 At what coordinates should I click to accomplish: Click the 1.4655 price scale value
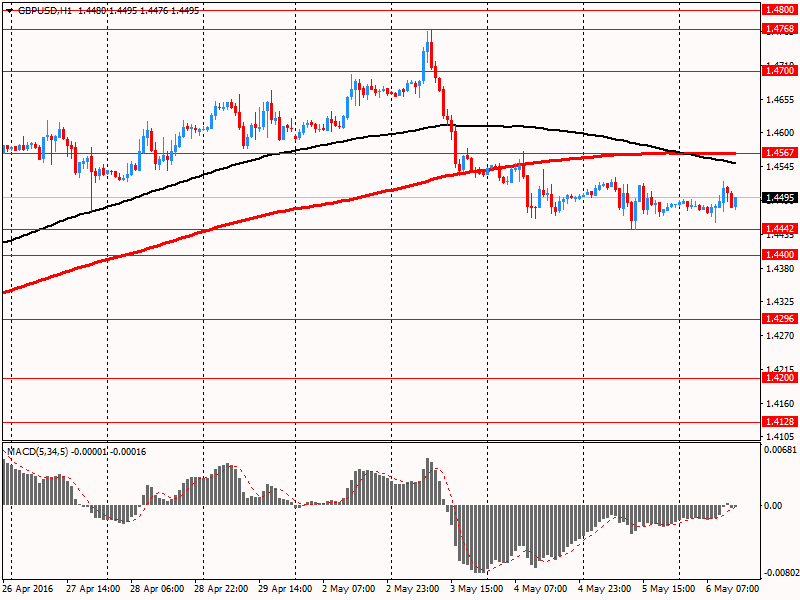(781, 99)
